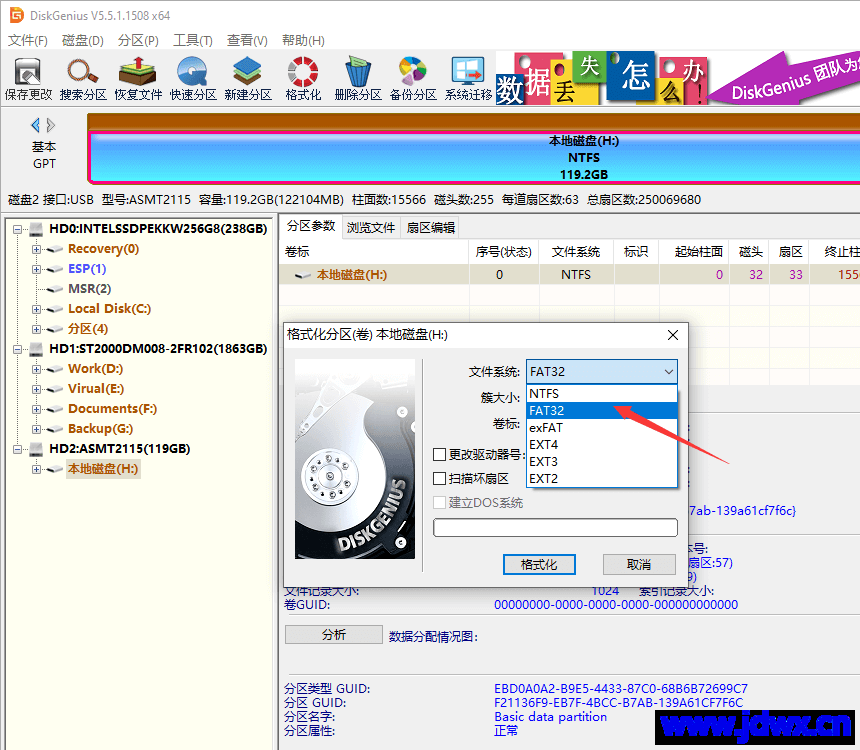The image size is (860, 750).
Task: Click the FAT32 highlighted list option
Action: pyautogui.click(x=602, y=410)
